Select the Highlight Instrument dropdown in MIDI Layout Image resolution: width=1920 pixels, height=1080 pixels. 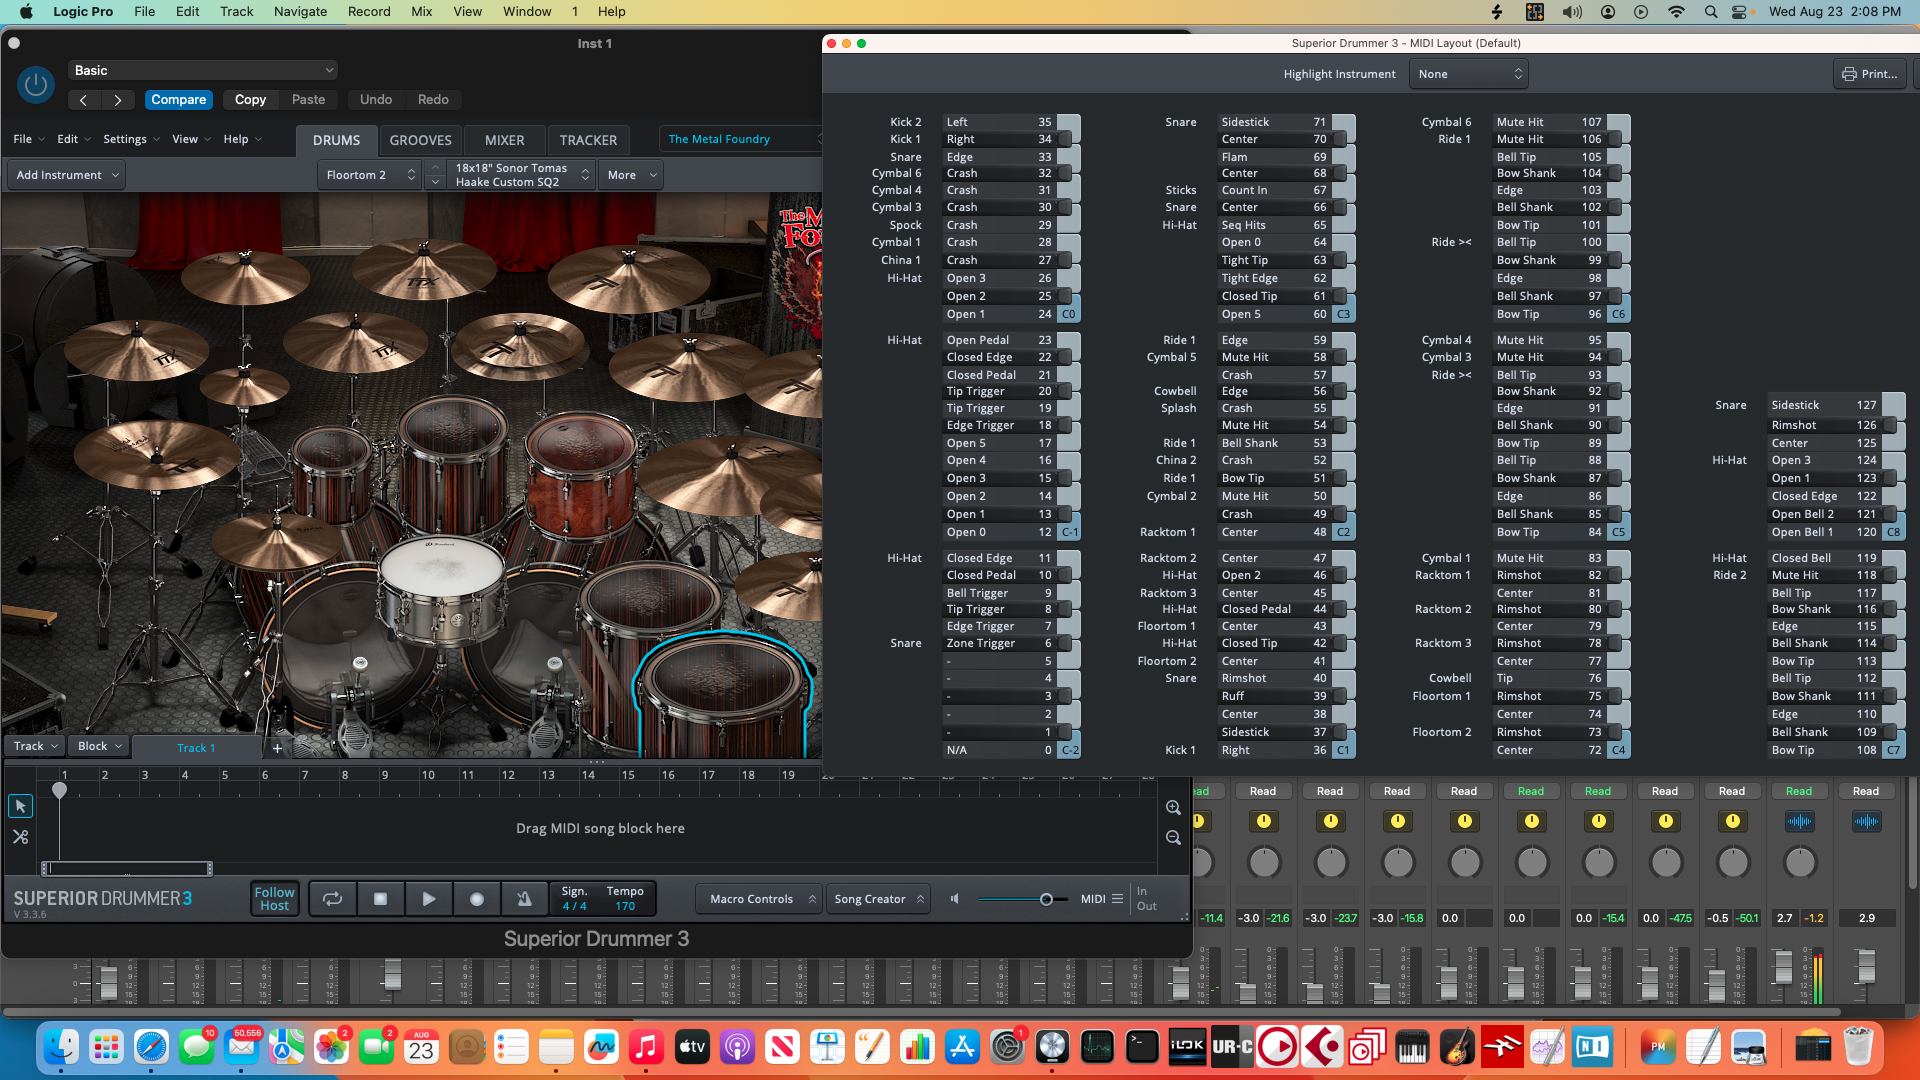click(x=1468, y=74)
